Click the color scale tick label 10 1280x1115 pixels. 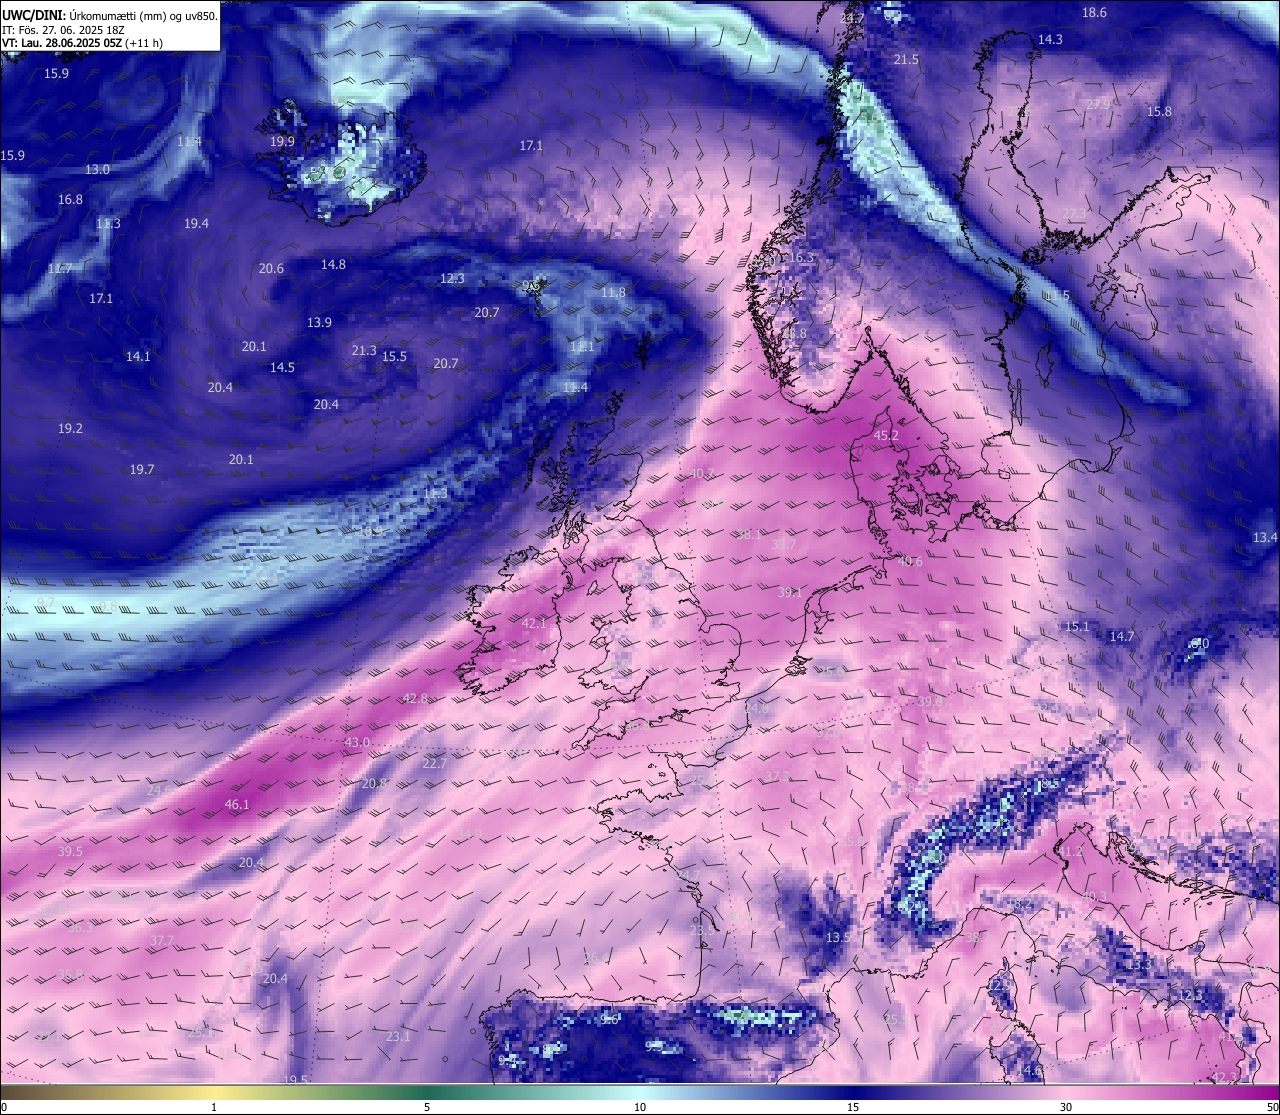640,1106
